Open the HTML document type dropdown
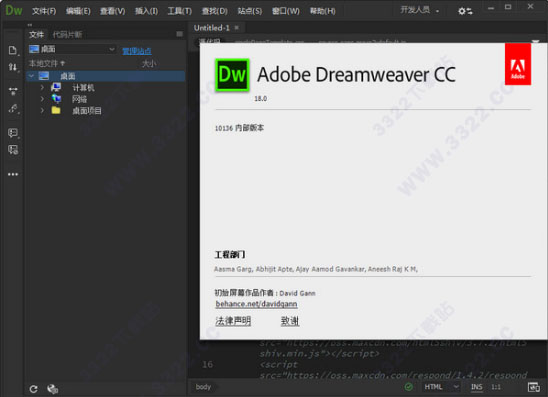Screen dimensions: 548x397 (x=441, y=387)
